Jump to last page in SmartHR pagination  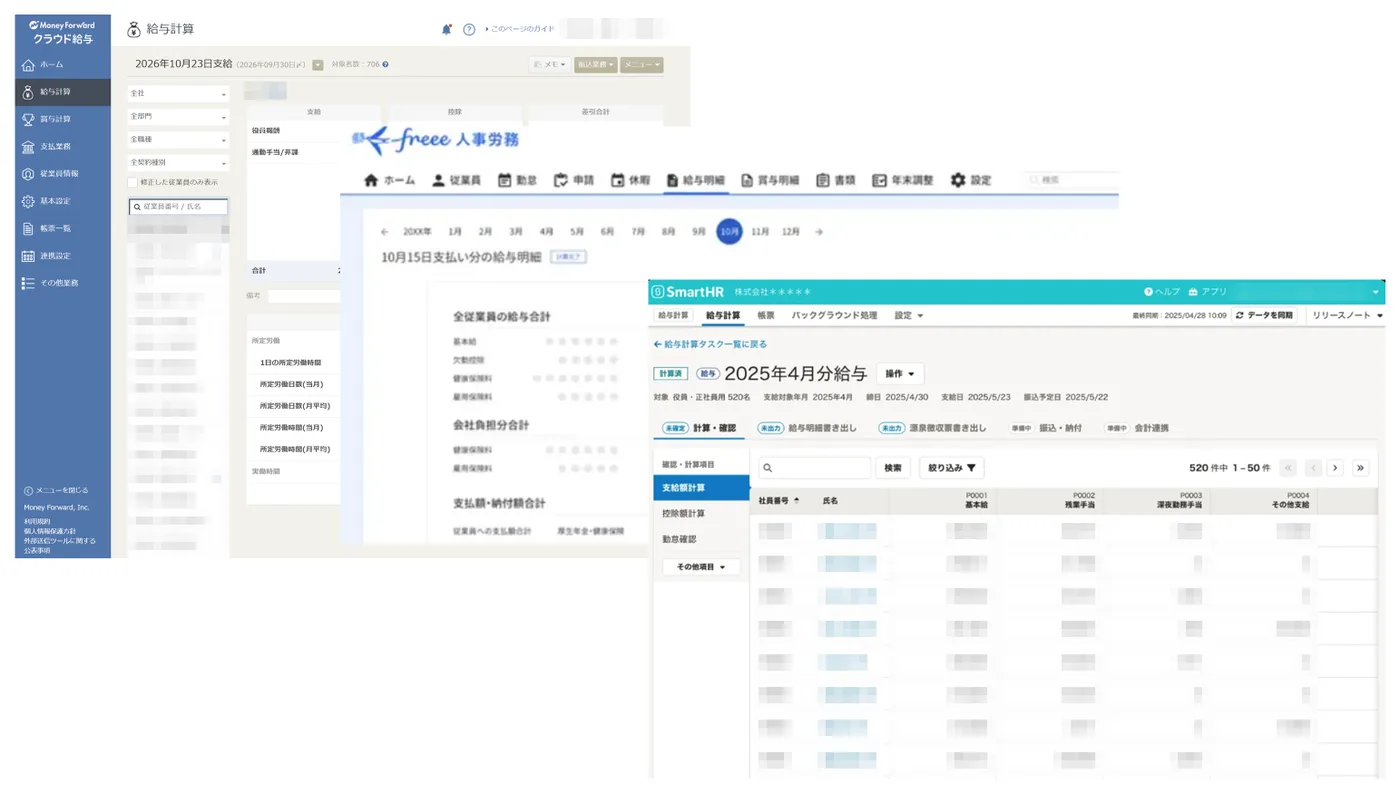pyautogui.click(x=1360, y=468)
